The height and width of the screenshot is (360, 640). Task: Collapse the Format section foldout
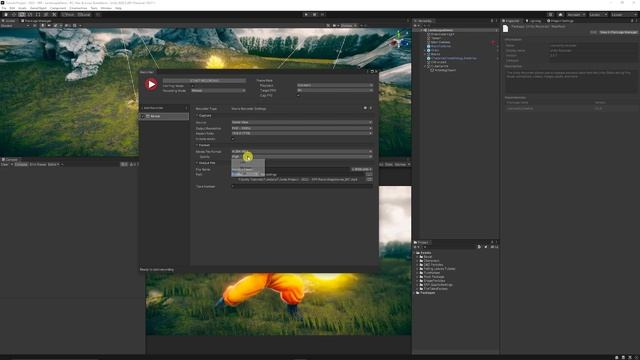click(x=197, y=145)
